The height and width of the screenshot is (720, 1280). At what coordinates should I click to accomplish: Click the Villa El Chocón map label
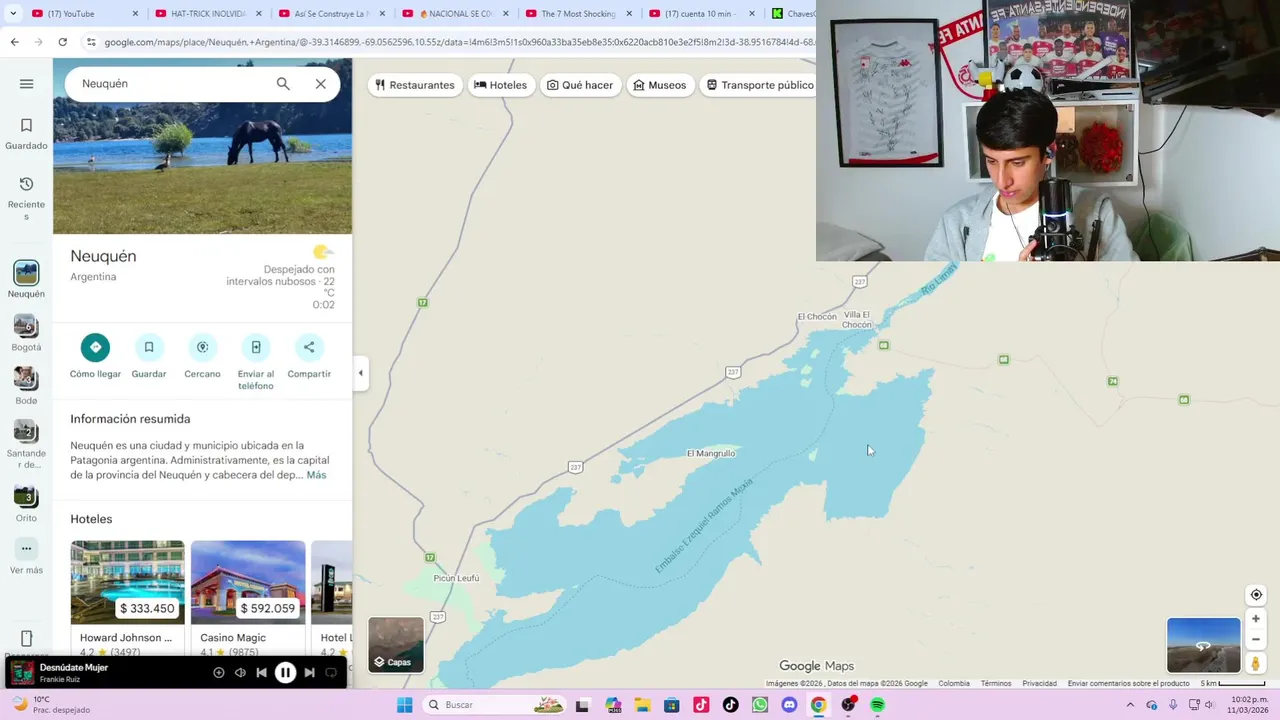pos(857,320)
